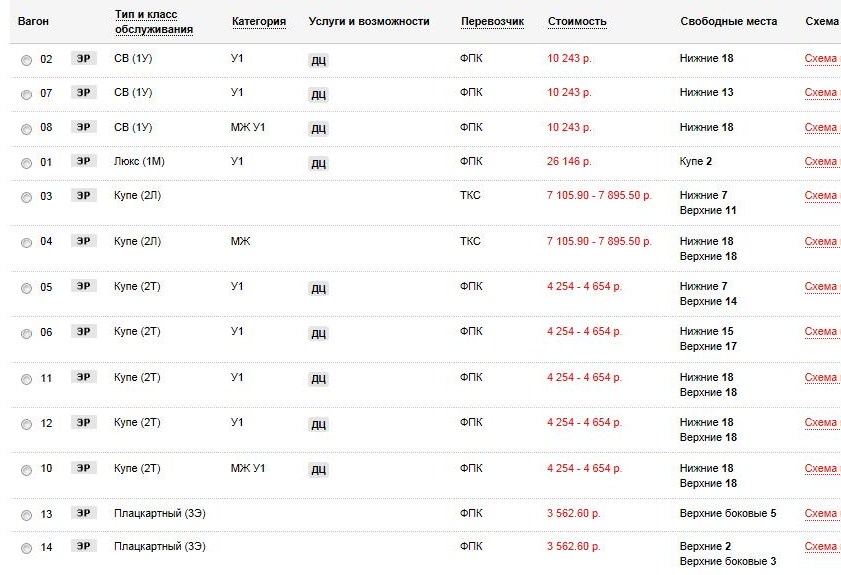Screen dimensions: 841x575
Task: Choose wagon 11 radio button
Action: 26,379
